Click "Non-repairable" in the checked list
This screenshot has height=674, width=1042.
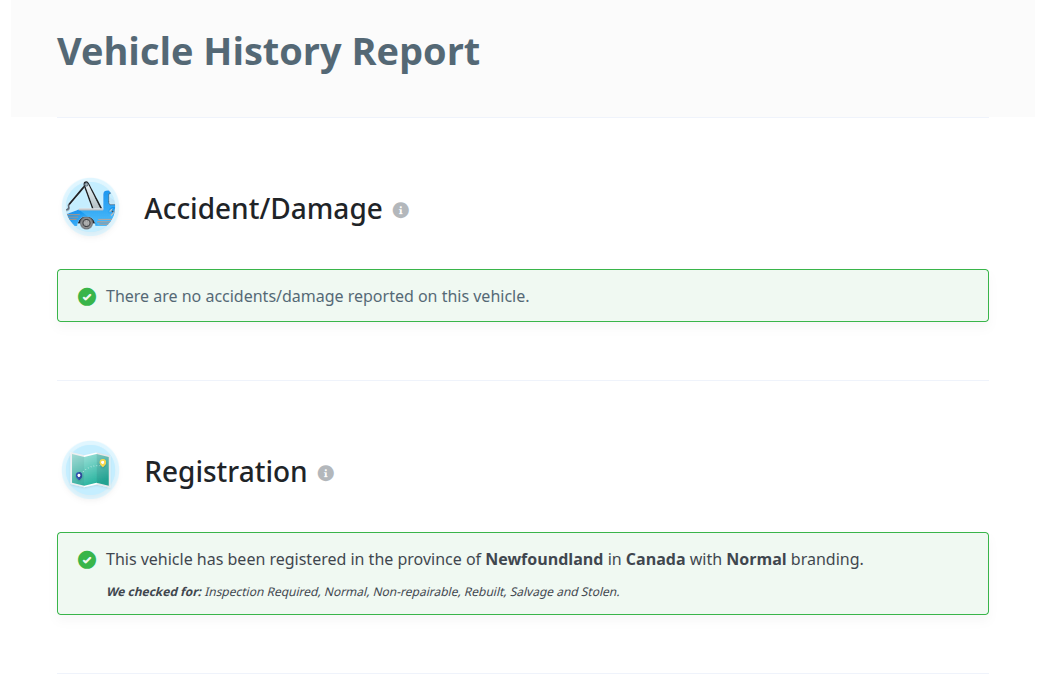coord(415,592)
